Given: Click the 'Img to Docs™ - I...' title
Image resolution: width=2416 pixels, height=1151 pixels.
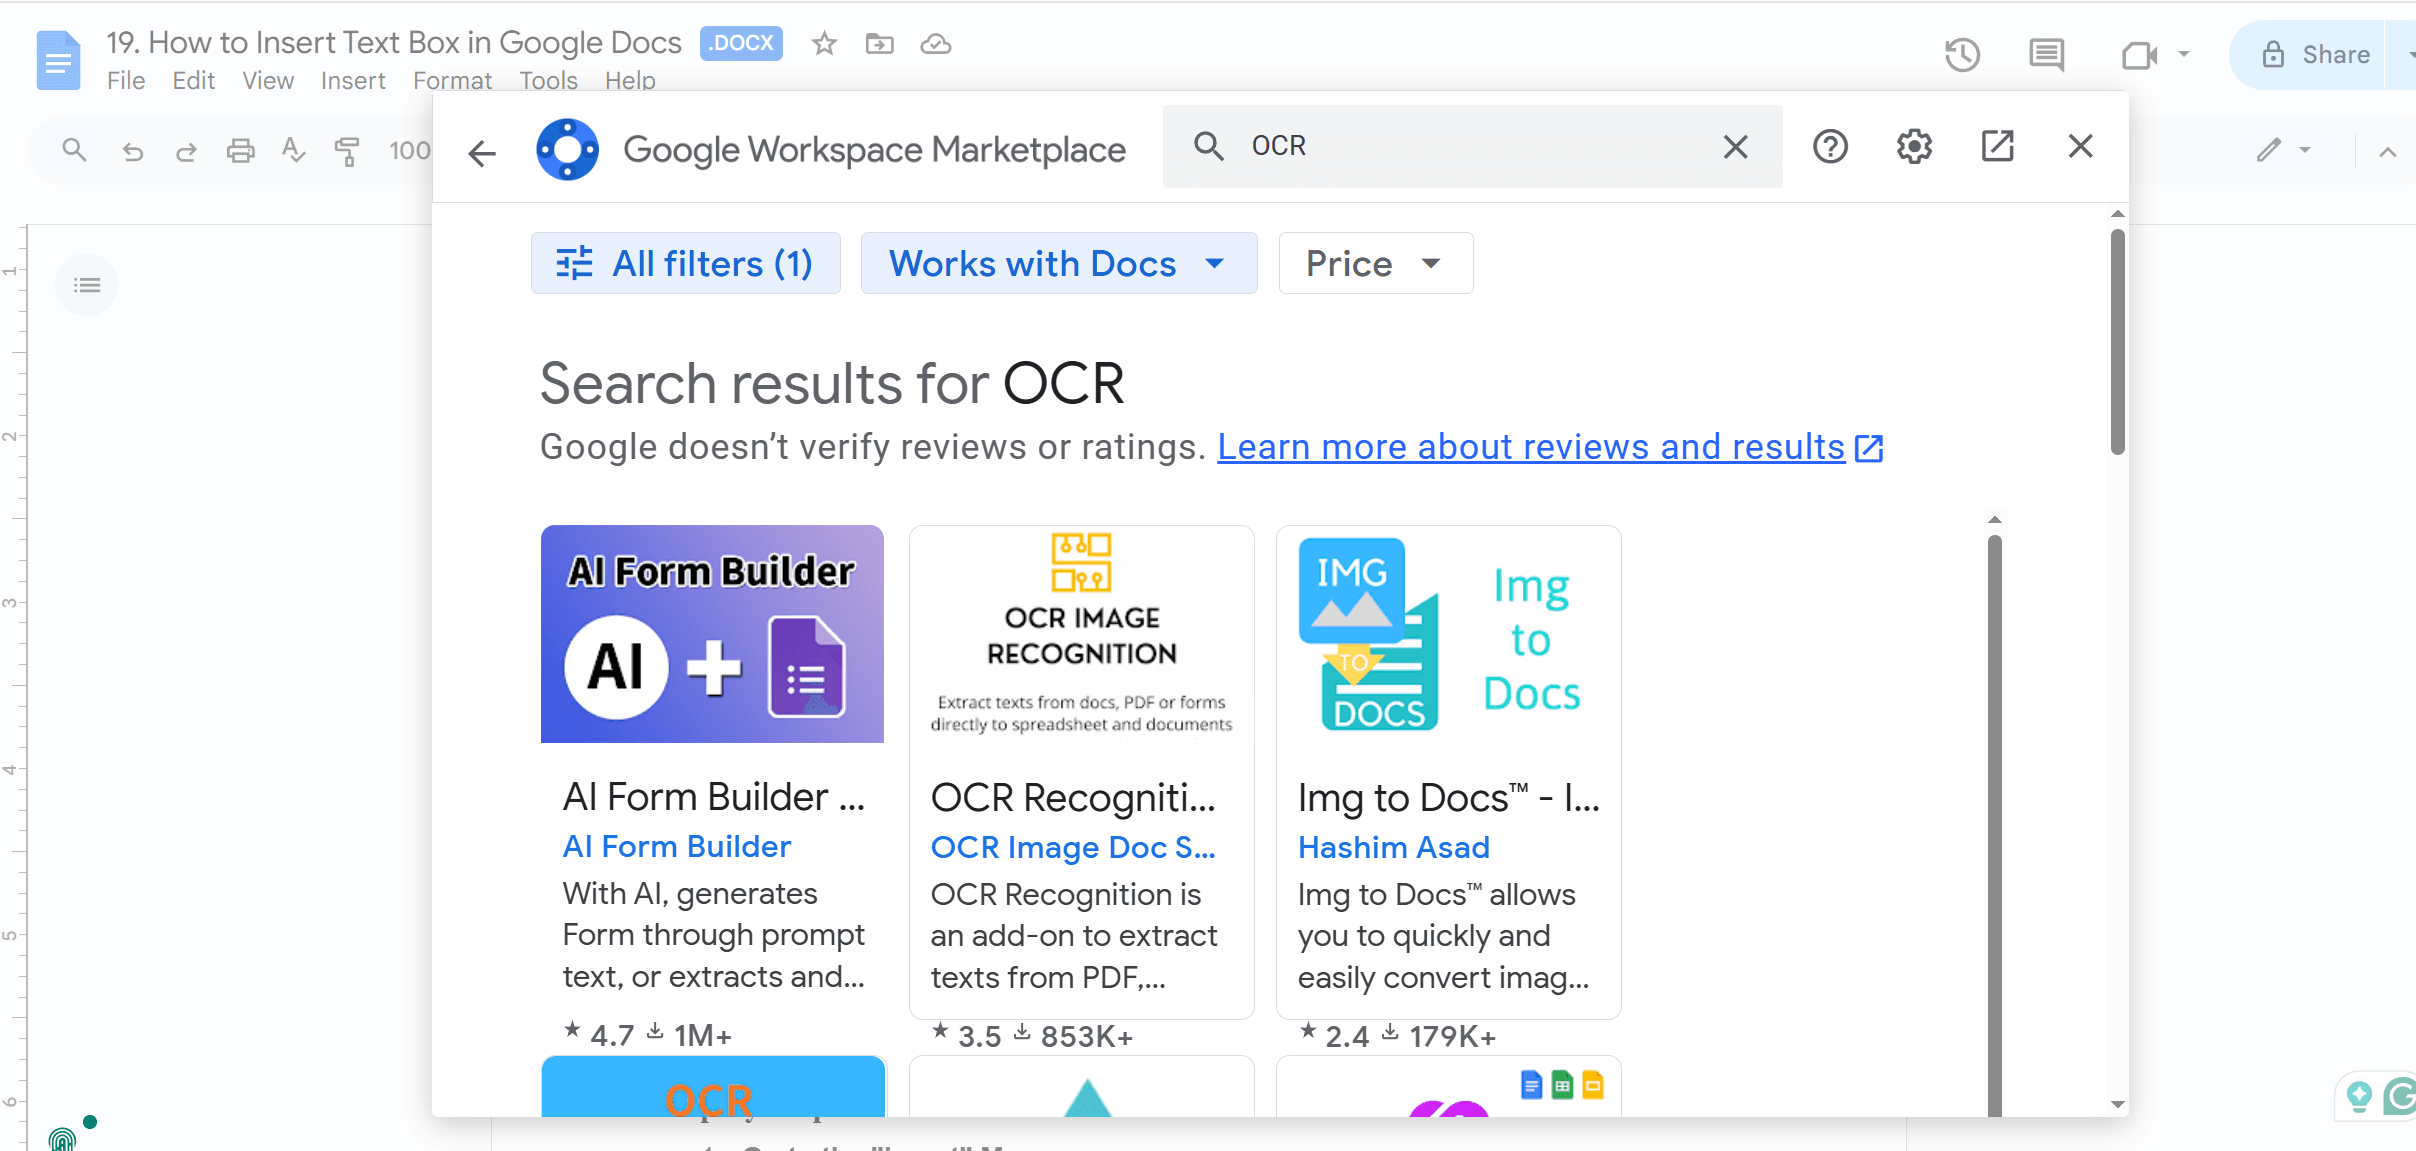Looking at the screenshot, I should point(1448,798).
